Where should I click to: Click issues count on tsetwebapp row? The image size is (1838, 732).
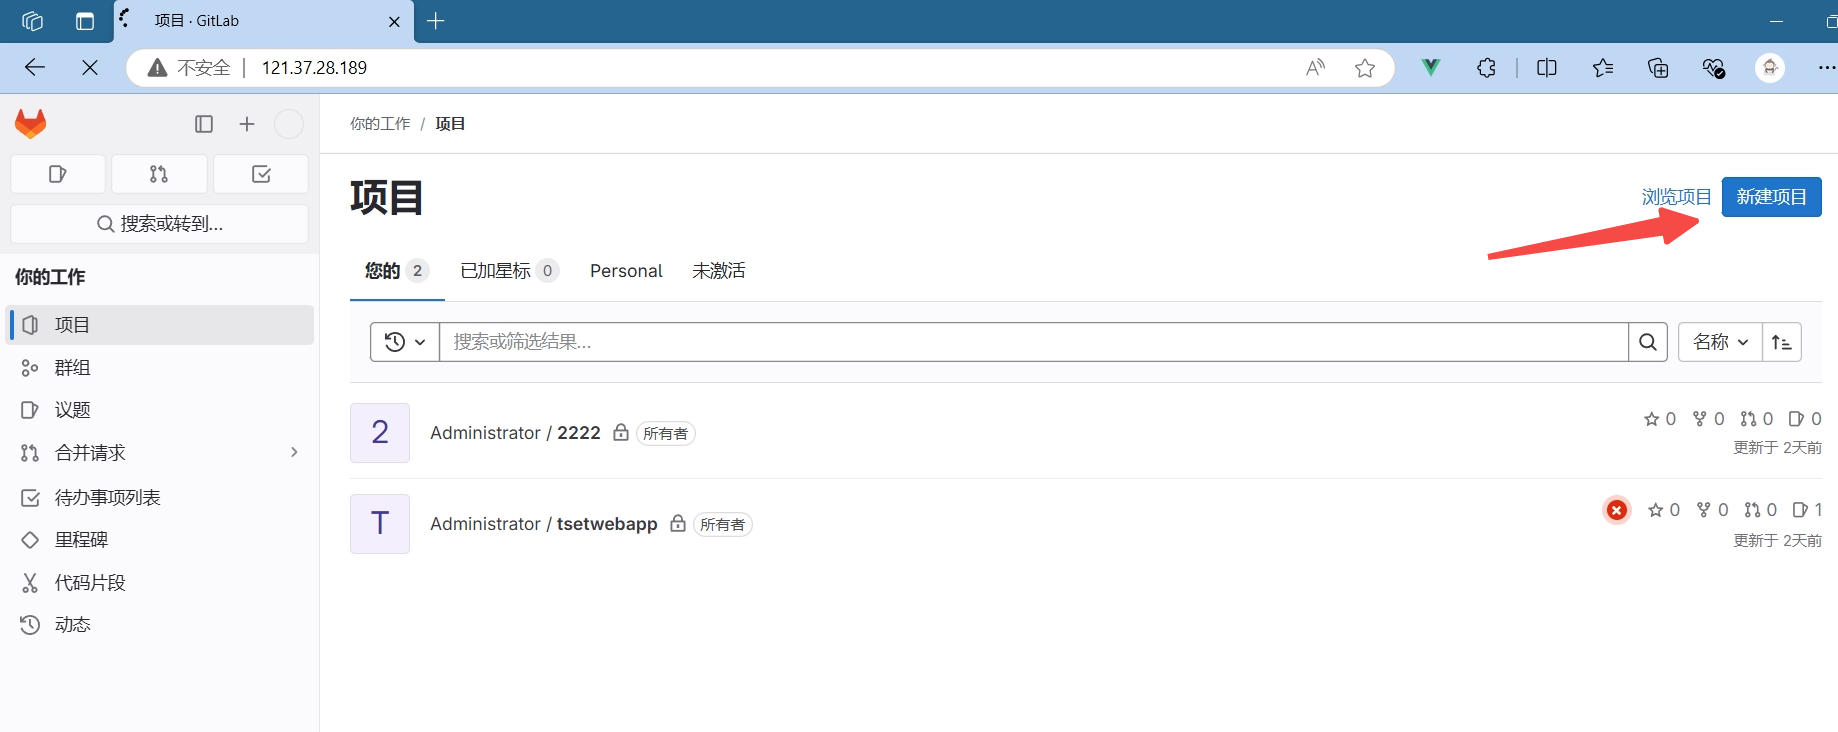1807,510
